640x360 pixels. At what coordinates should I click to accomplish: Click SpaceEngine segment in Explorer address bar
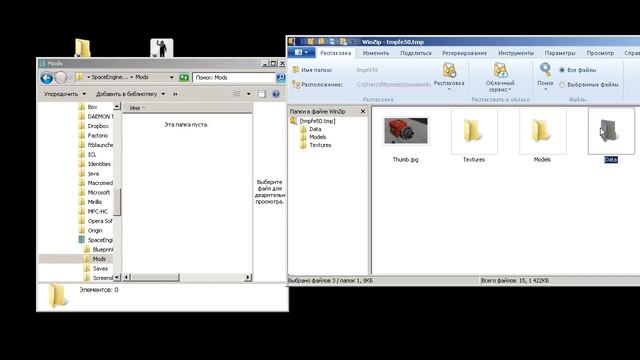pos(109,77)
